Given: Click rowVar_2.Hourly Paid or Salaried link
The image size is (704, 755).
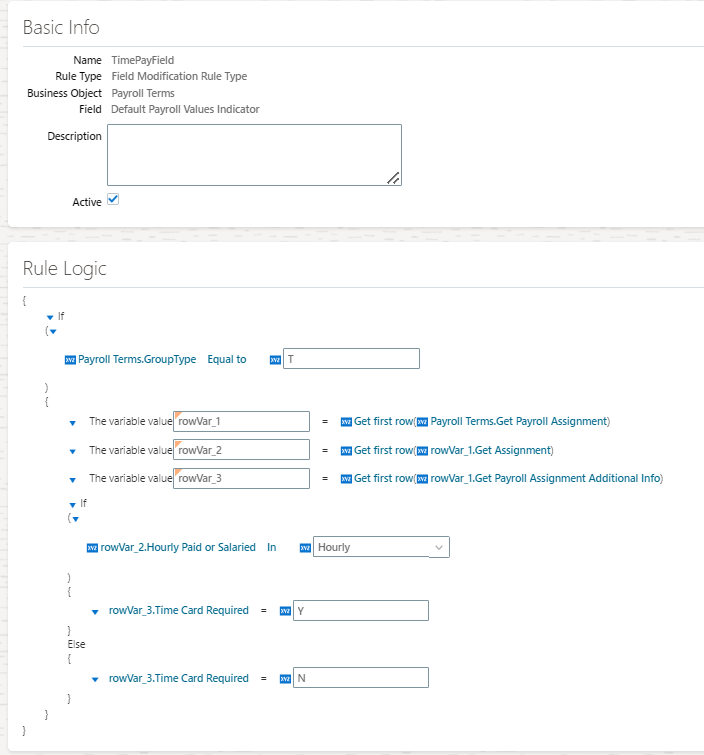Looking at the screenshot, I should tap(178, 547).
